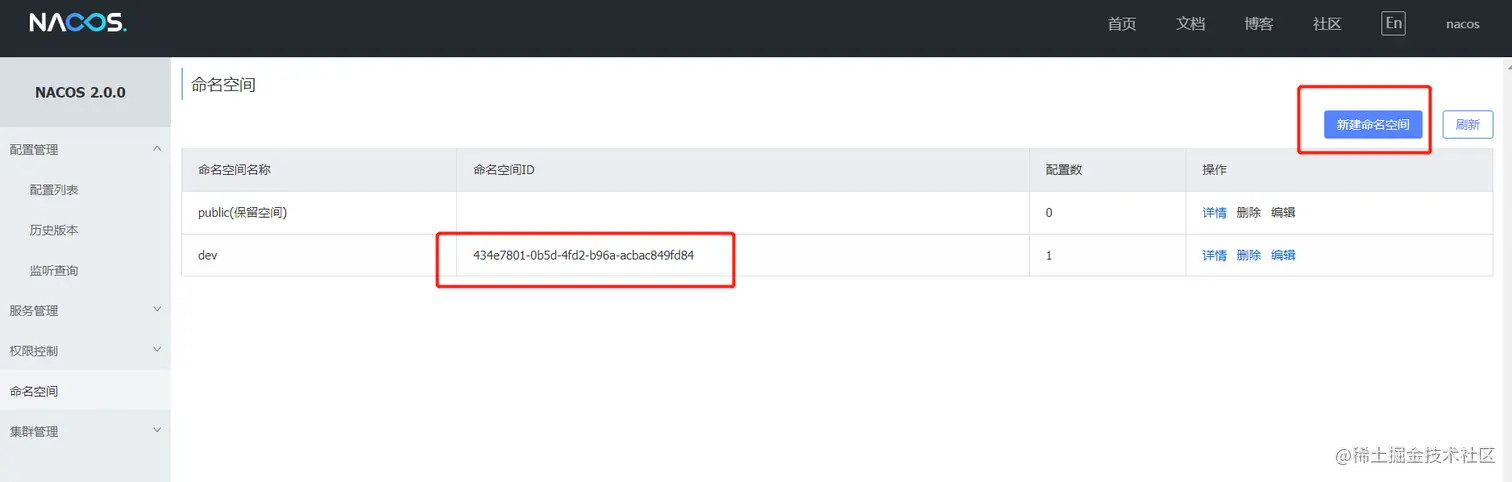Click 新建命名空间 button

pos(1372,124)
